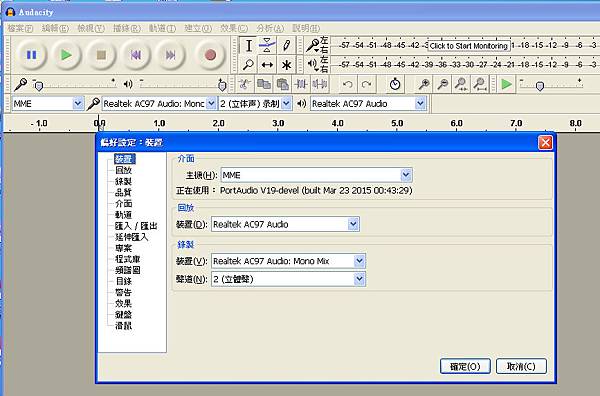Select 鍵盤 in the preferences tree
The height and width of the screenshot is (396, 600).
coord(124,315)
